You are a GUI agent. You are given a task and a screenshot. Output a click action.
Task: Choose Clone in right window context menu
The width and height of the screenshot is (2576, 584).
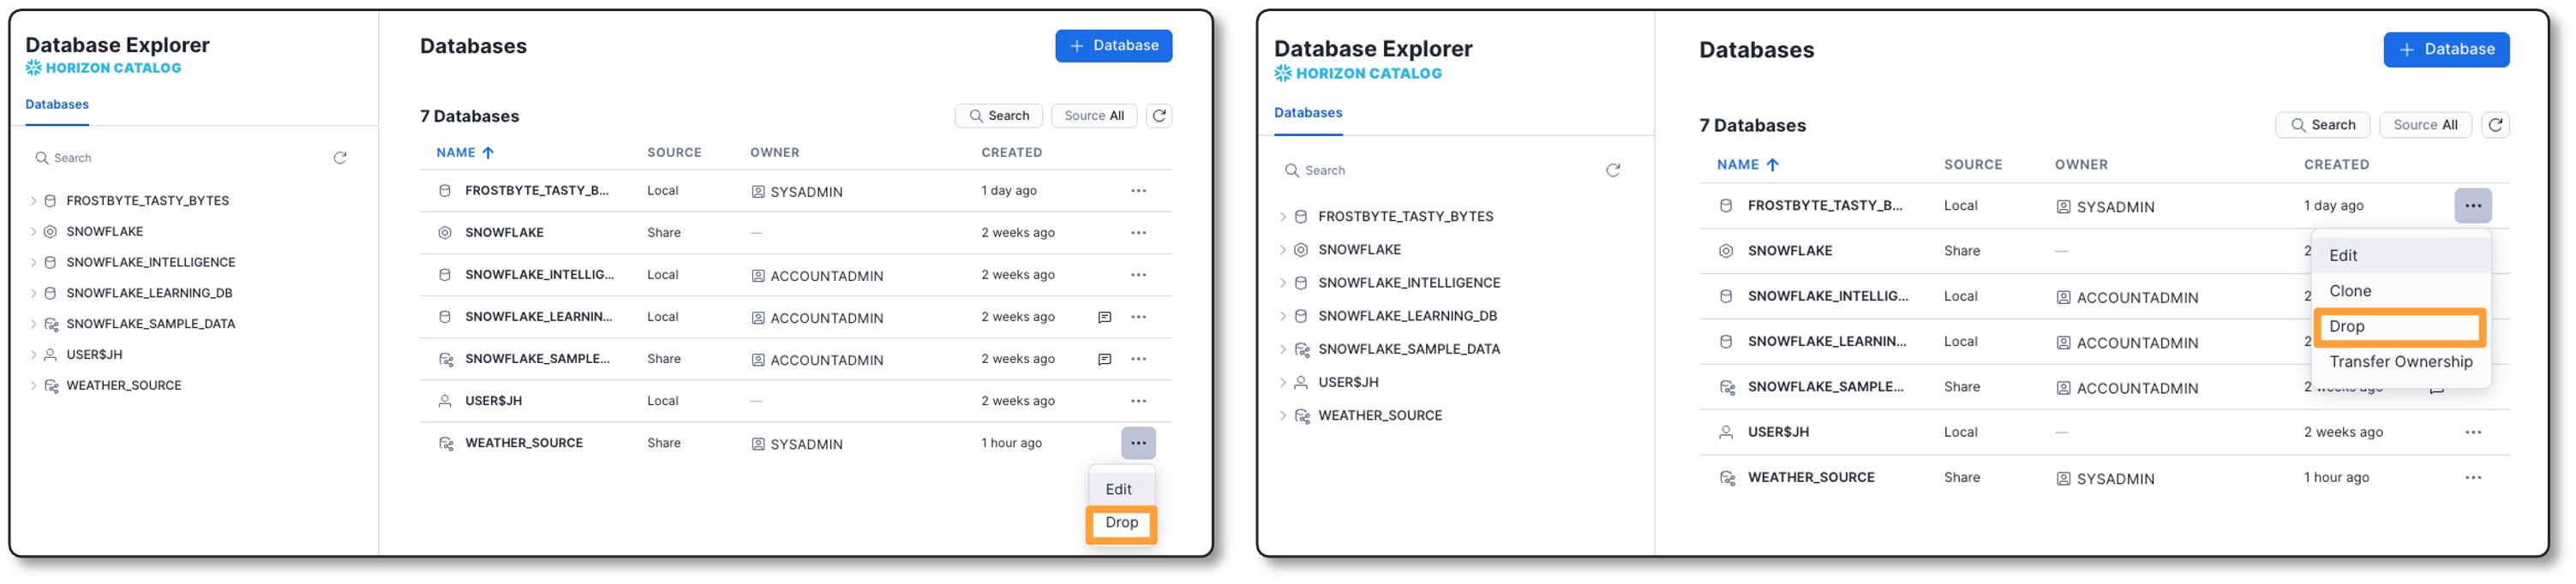2400,291
